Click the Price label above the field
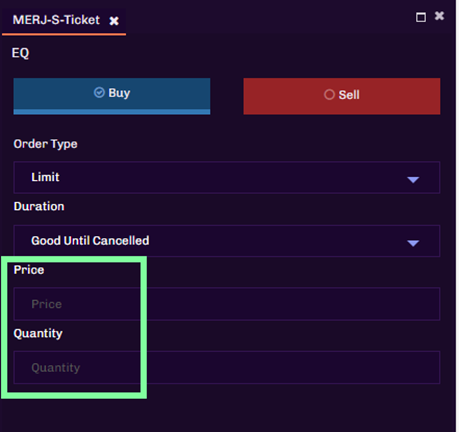Image resolution: width=459 pixels, height=432 pixels. coord(29,270)
